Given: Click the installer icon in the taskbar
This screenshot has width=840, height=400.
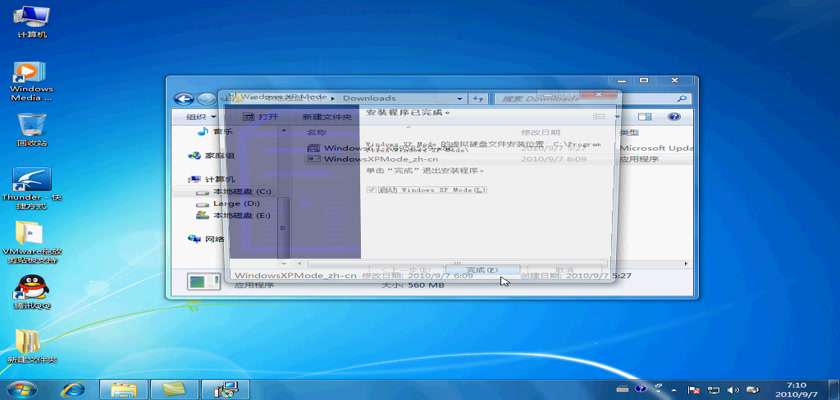Looking at the screenshot, I should (x=226, y=388).
